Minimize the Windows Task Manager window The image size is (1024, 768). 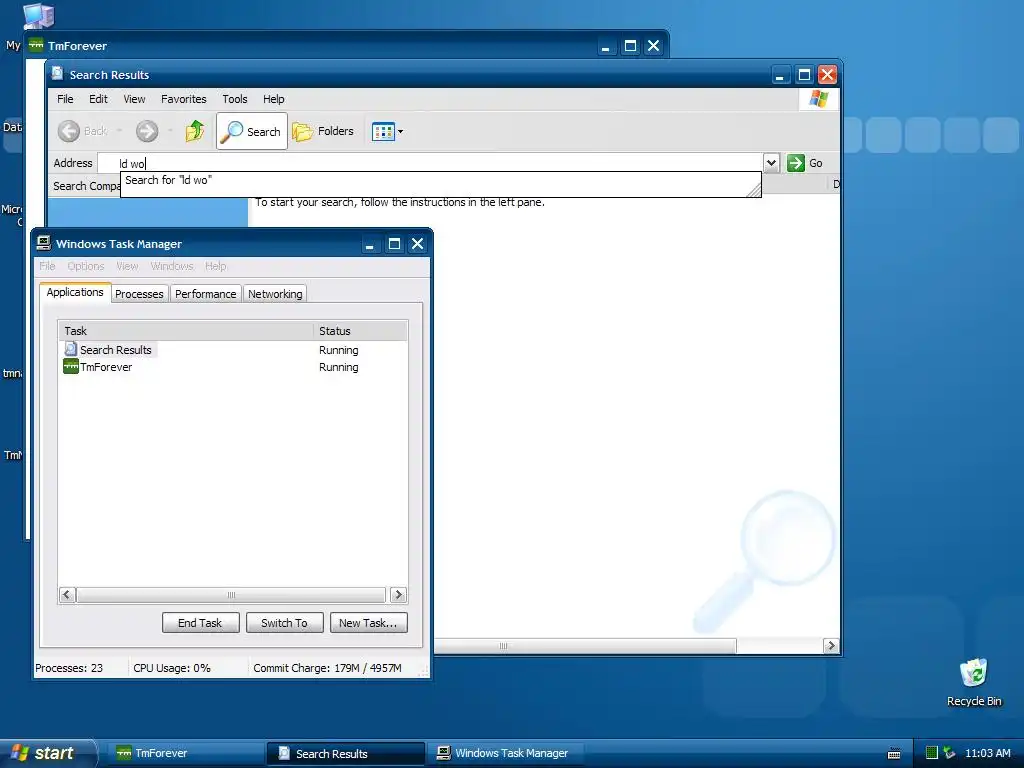[370, 244]
